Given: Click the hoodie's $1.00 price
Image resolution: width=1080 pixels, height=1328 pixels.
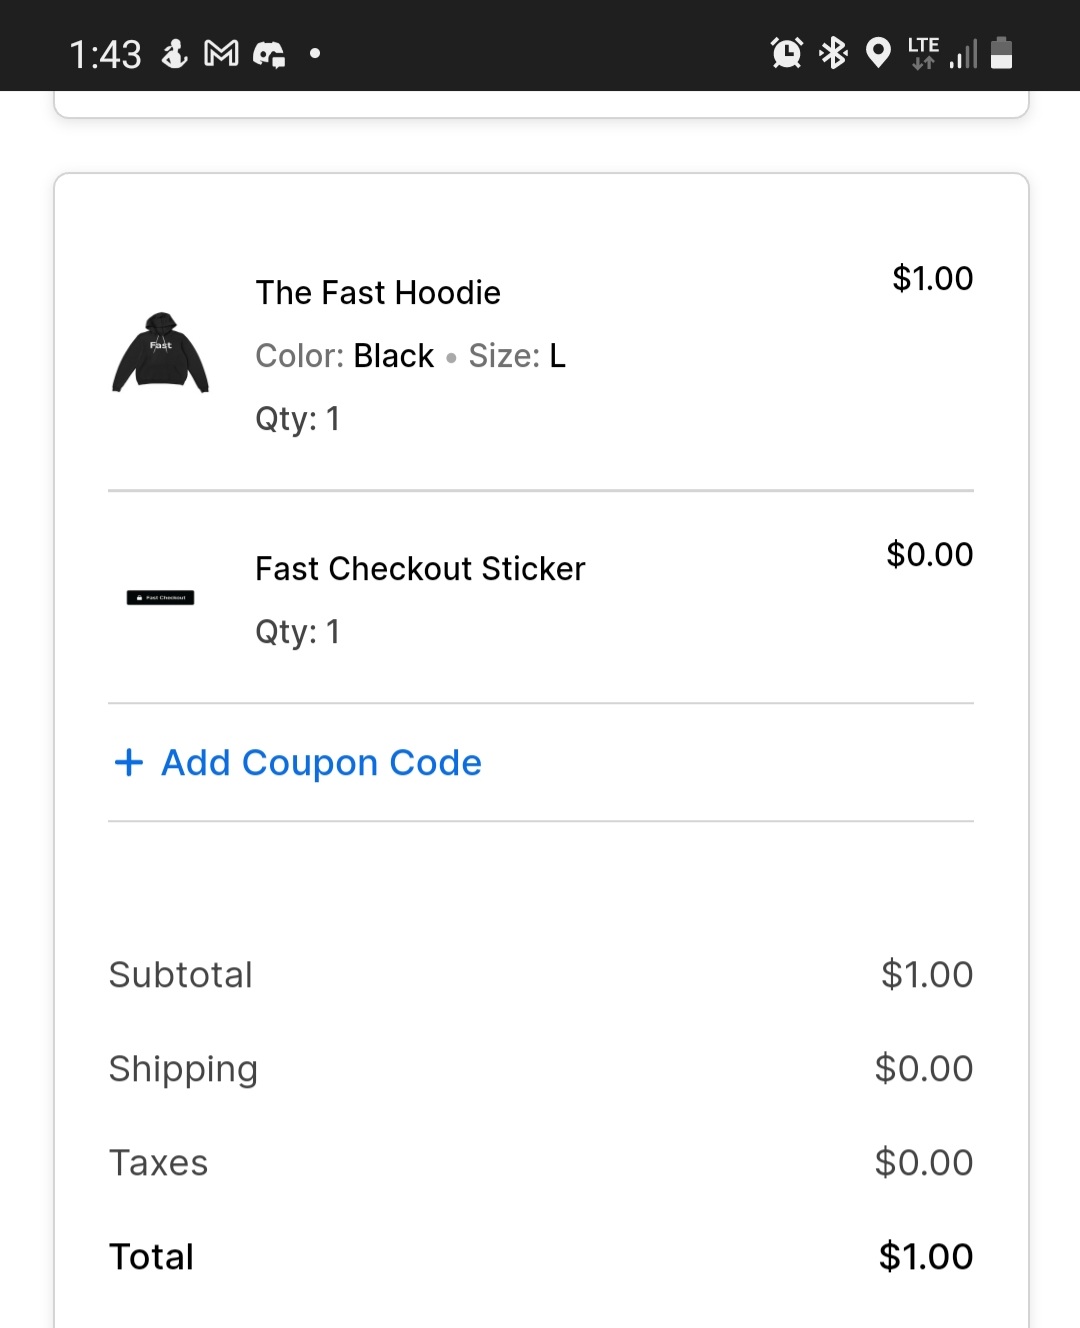Looking at the screenshot, I should (932, 279).
